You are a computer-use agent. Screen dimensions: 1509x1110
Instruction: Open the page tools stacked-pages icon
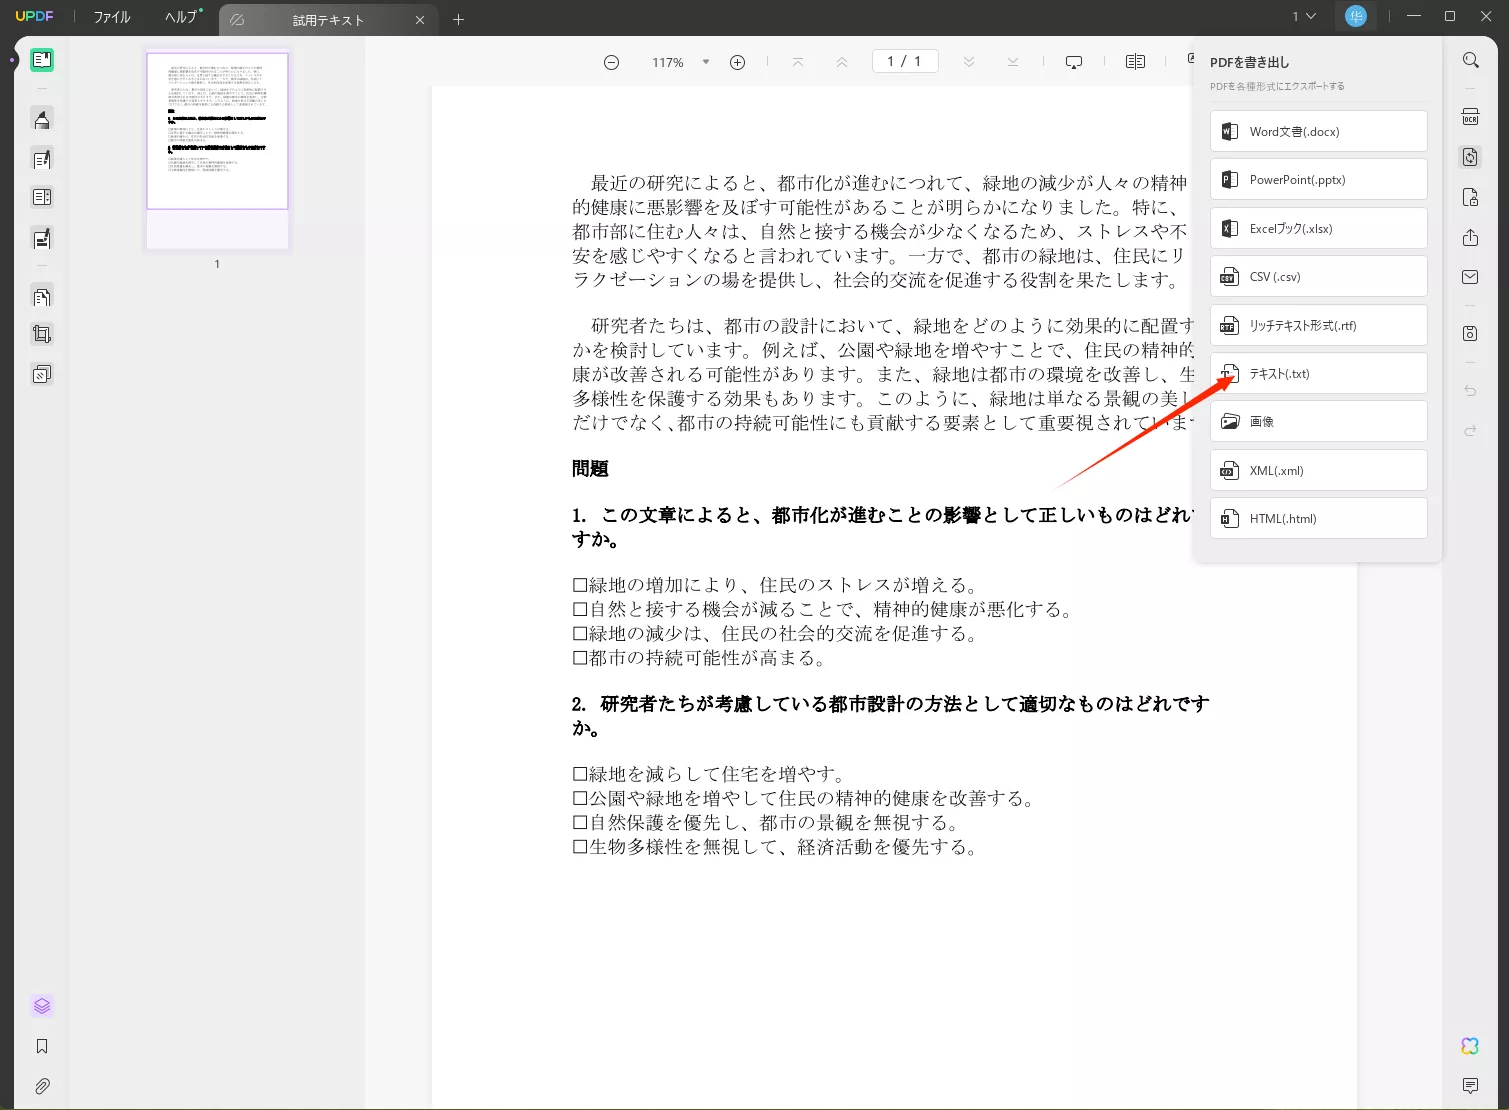click(42, 375)
